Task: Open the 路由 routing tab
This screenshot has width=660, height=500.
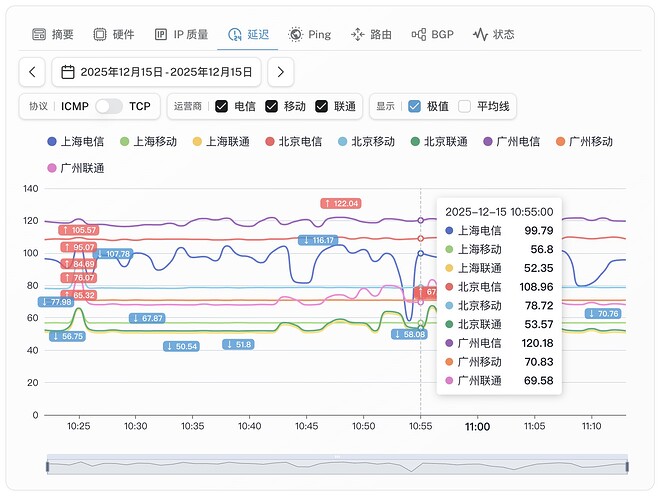Action: [371, 35]
